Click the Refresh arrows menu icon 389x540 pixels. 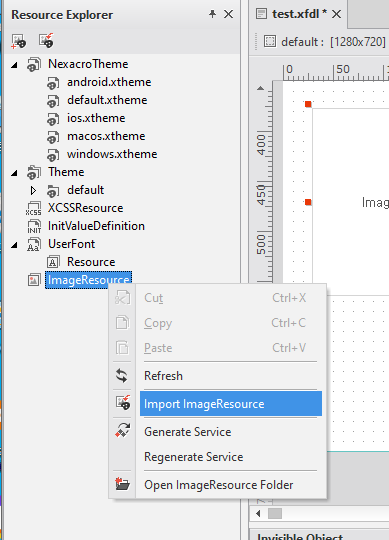[122, 376]
